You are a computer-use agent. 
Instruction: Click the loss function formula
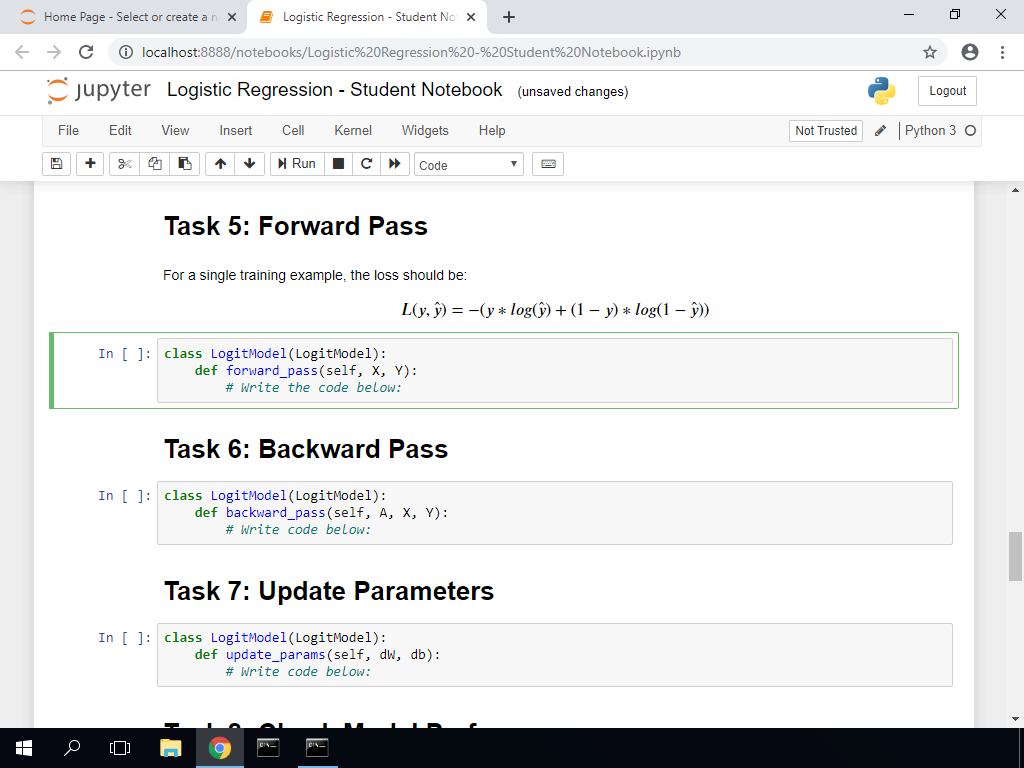tap(555, 309)
